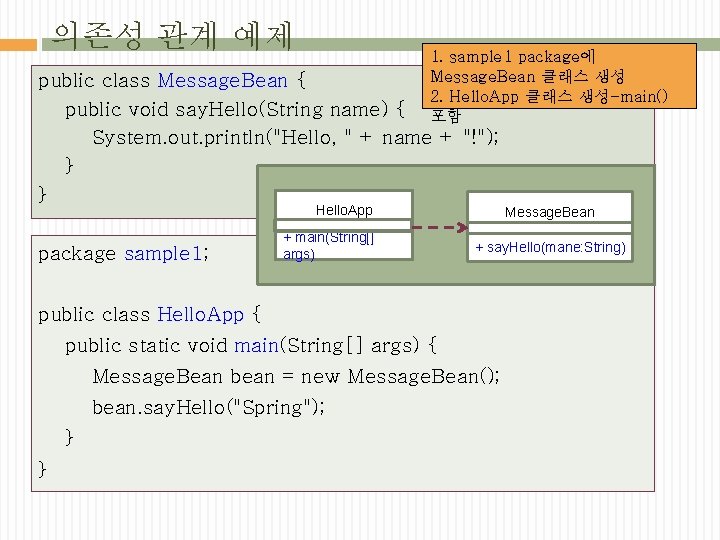This screenshot has height=540, width=720.
Task: Click the 'package sample1;' line
Action: [123, 254]
